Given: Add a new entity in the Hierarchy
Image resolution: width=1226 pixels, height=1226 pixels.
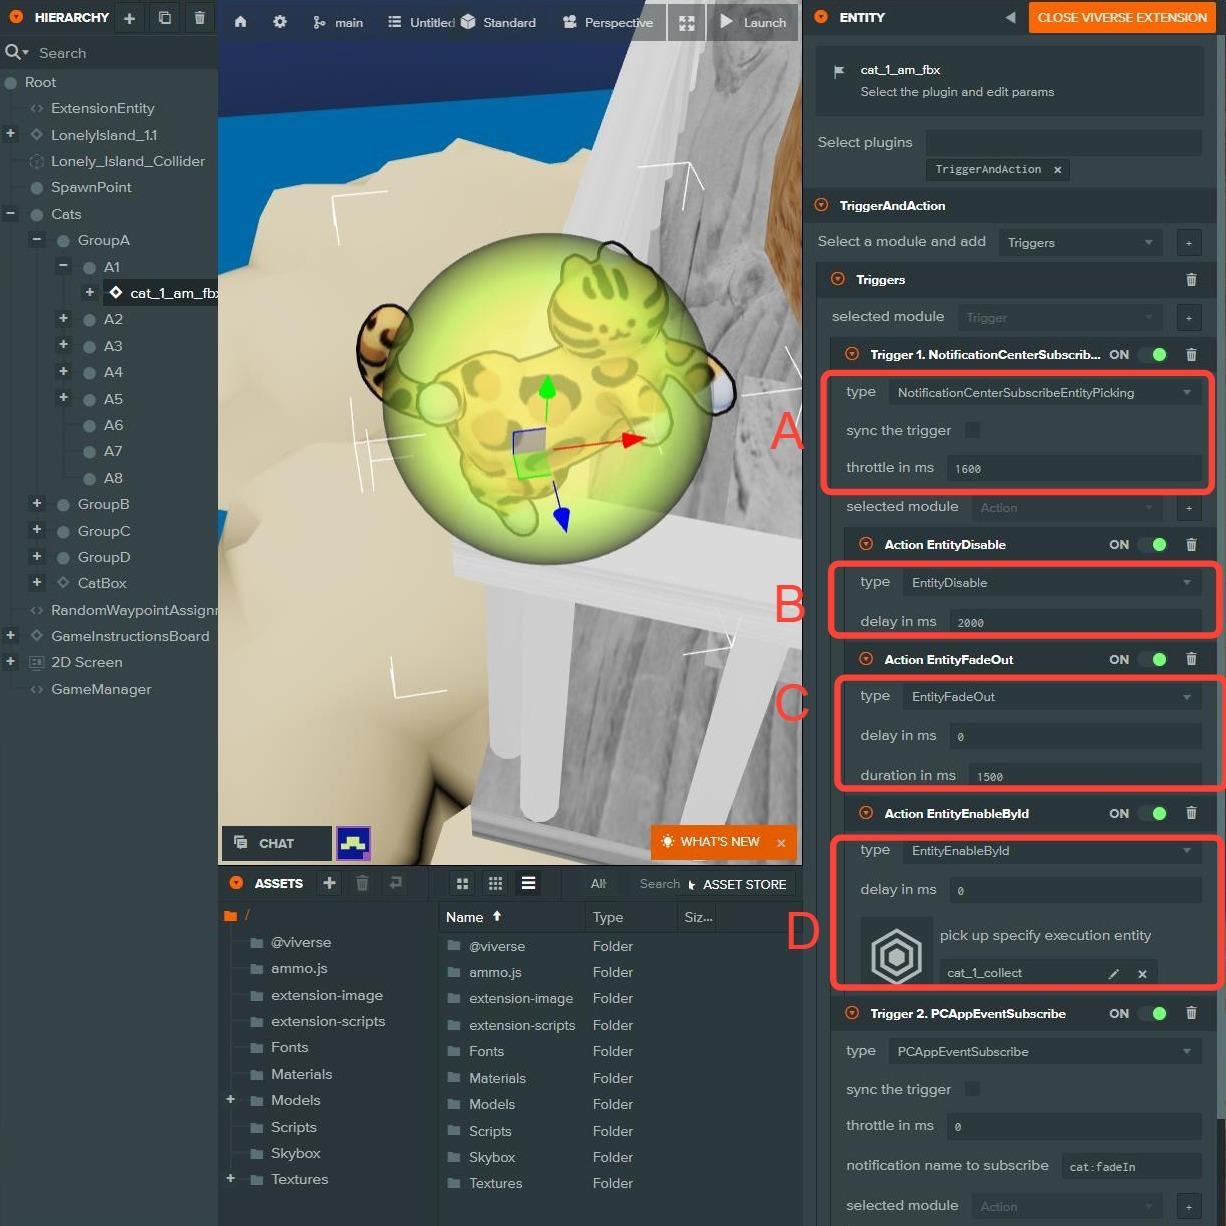Looking at the screenshot, I should [x=129, y=18].
